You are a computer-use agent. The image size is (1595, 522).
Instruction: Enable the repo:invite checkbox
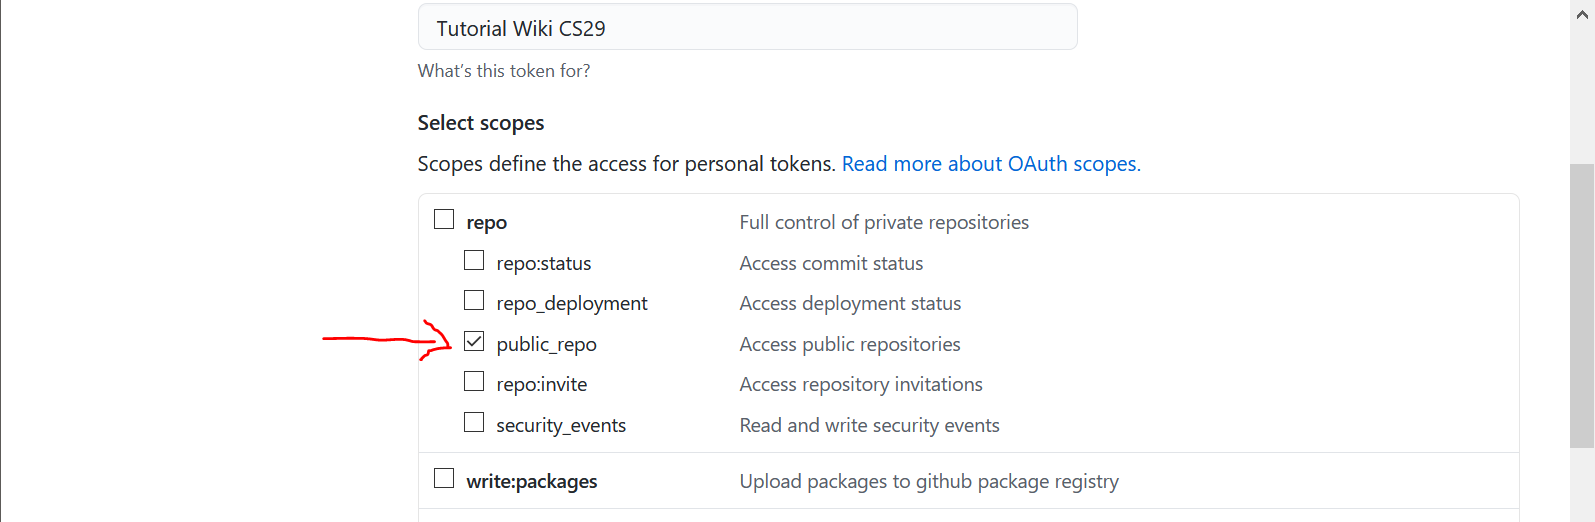[x=474, y=381]
